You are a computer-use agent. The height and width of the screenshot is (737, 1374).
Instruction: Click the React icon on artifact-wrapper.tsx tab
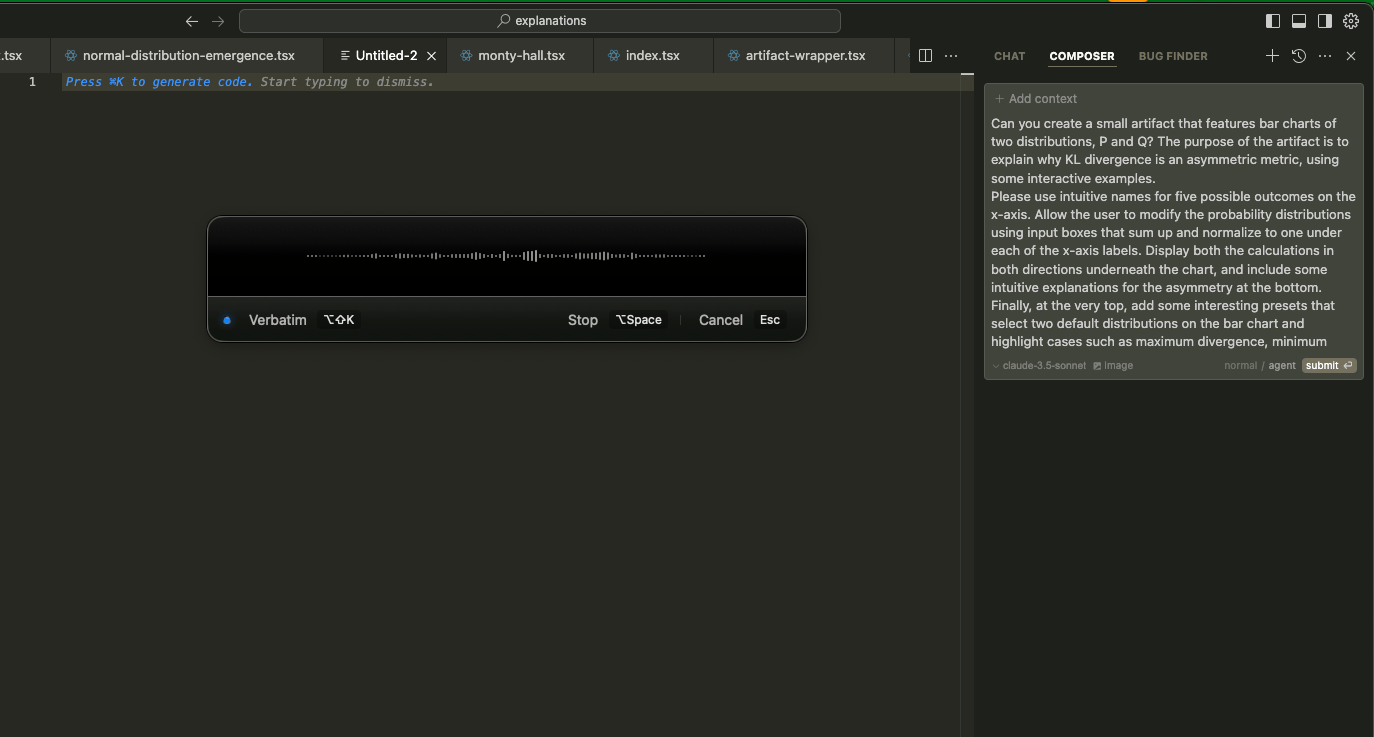click(x=734, y=56)
